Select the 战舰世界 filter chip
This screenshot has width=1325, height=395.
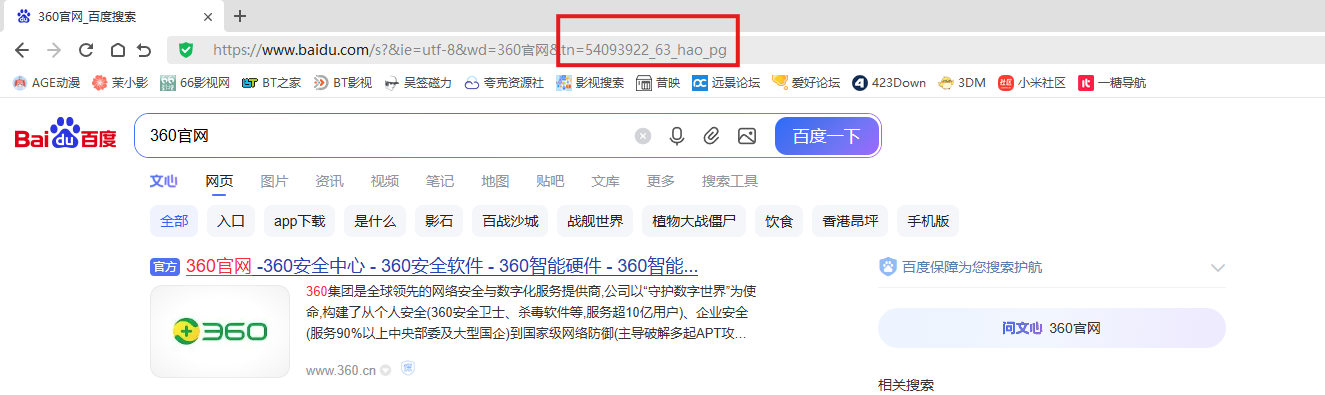pyautogui.click(x=595, y=221)
